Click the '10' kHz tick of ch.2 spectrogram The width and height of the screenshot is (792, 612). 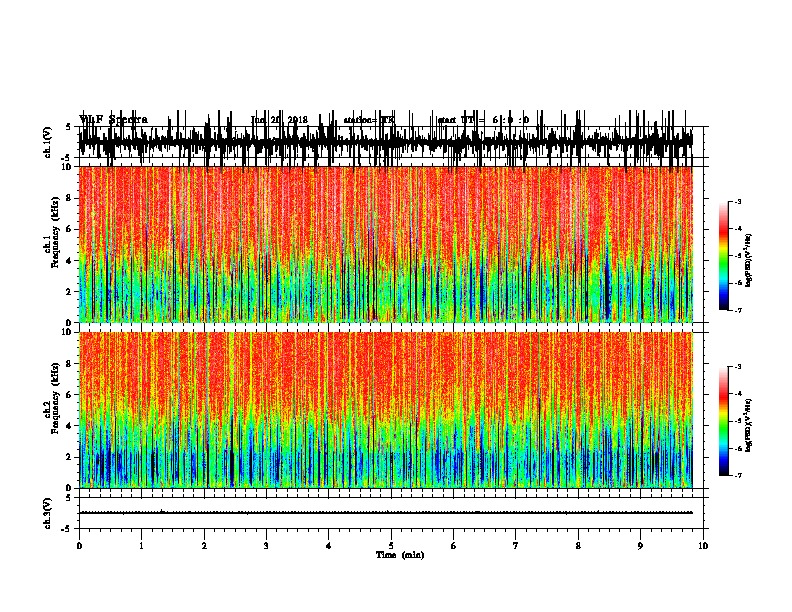click(67, 332)
